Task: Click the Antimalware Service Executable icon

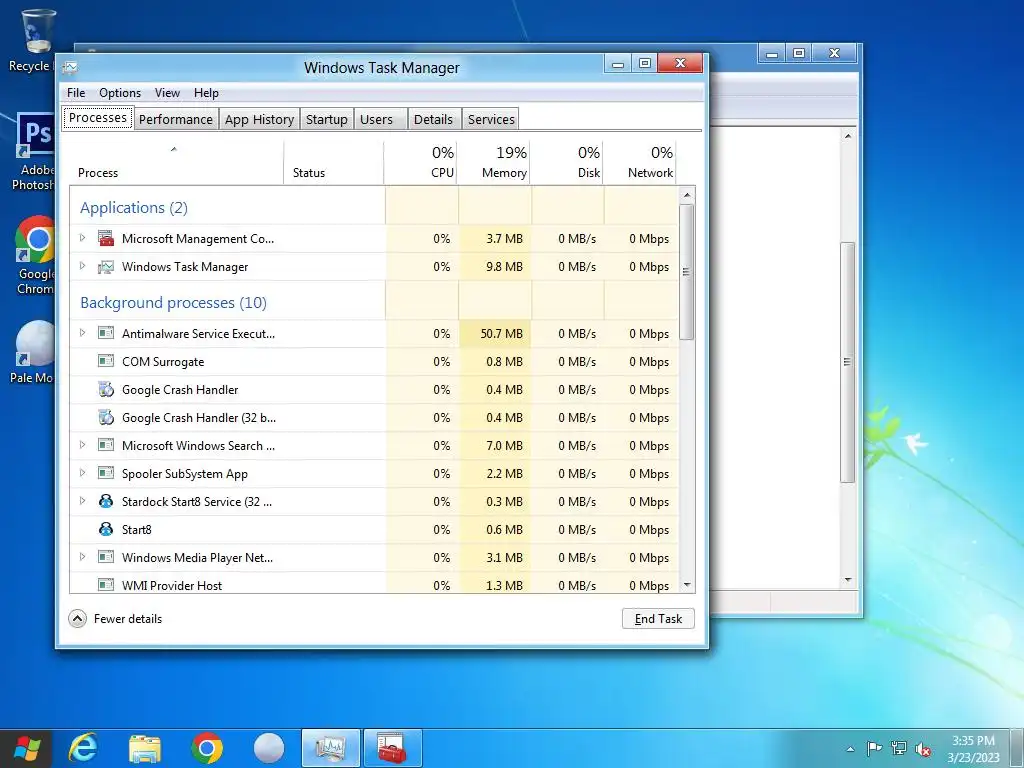Action: (106, 333)
